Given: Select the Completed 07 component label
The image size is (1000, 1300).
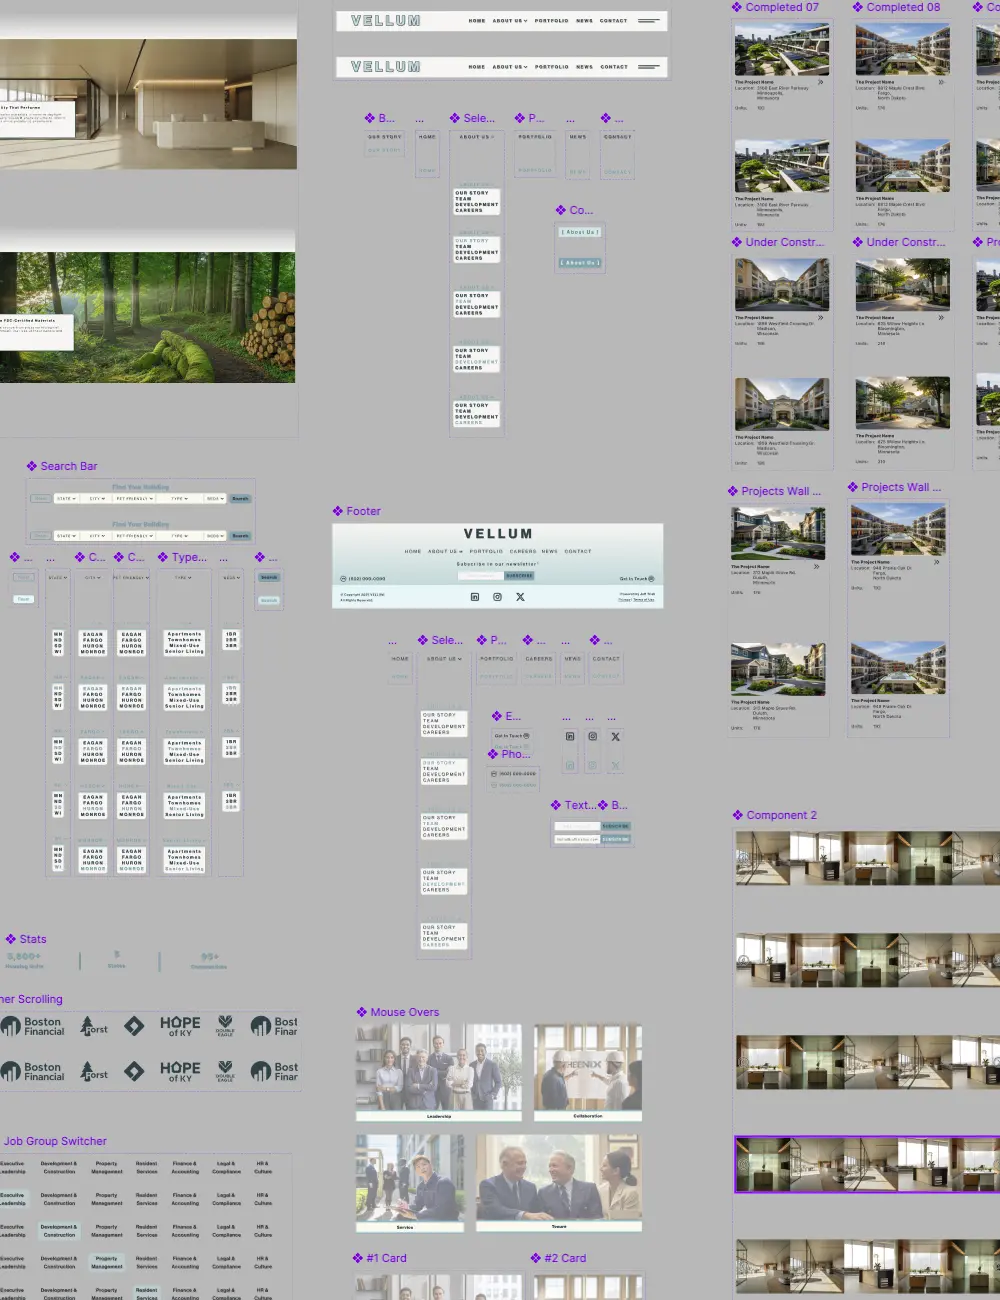Looking at the screenshot, I should [782, 7].
